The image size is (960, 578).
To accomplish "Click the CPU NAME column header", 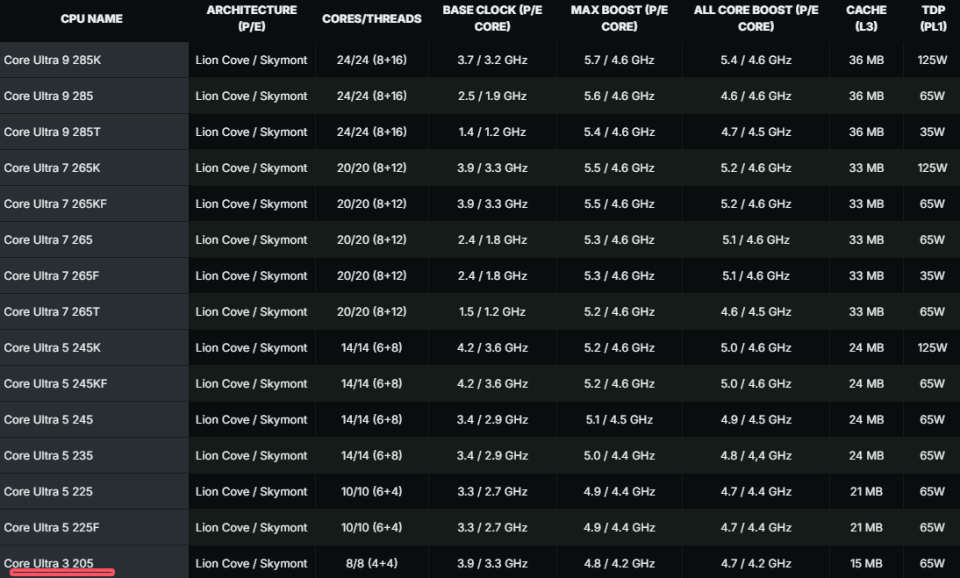I will tap(90, 19).
